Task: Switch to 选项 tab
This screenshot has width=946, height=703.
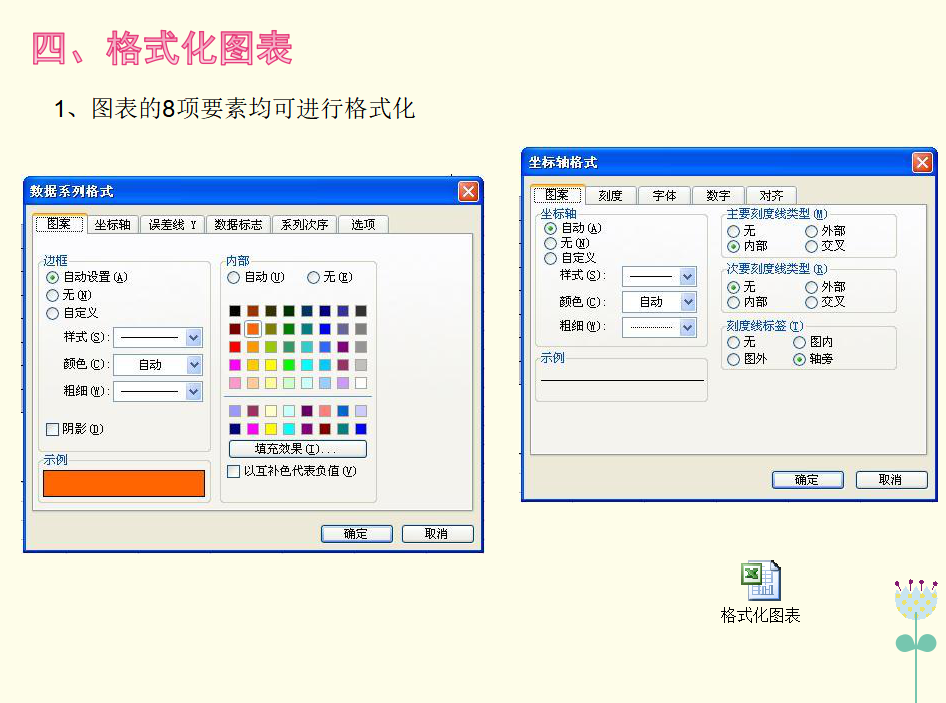Action: 363,224
